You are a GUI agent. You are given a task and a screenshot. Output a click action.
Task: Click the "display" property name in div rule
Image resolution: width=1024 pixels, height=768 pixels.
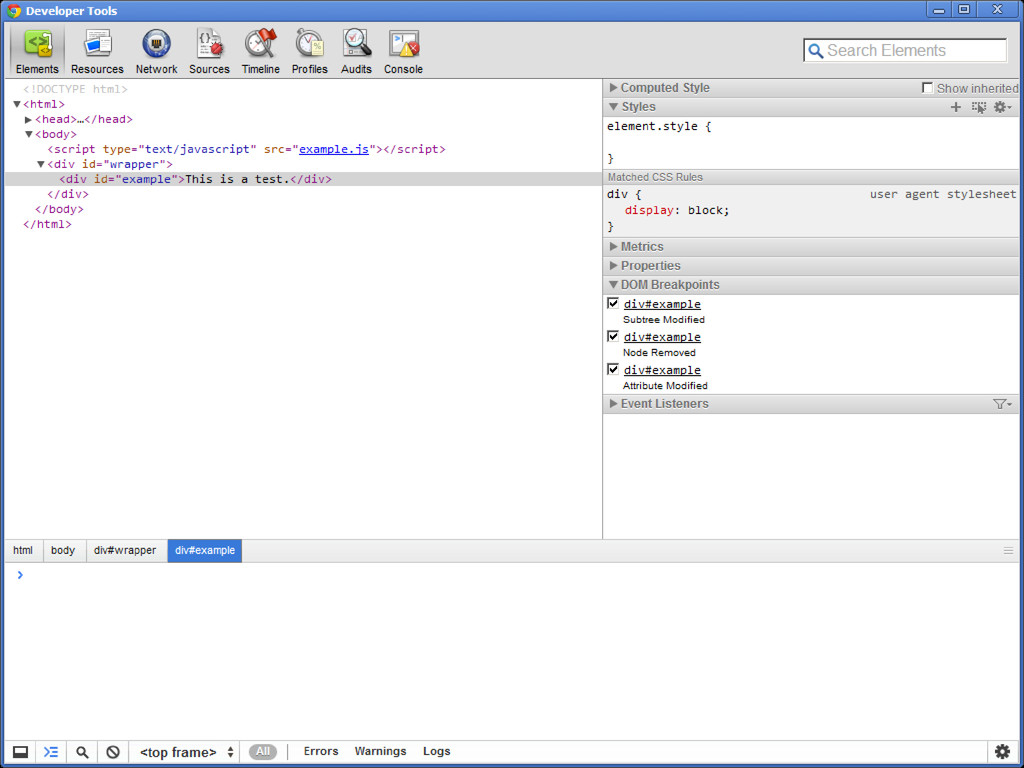pyautogui.click(x=648, y=210)
